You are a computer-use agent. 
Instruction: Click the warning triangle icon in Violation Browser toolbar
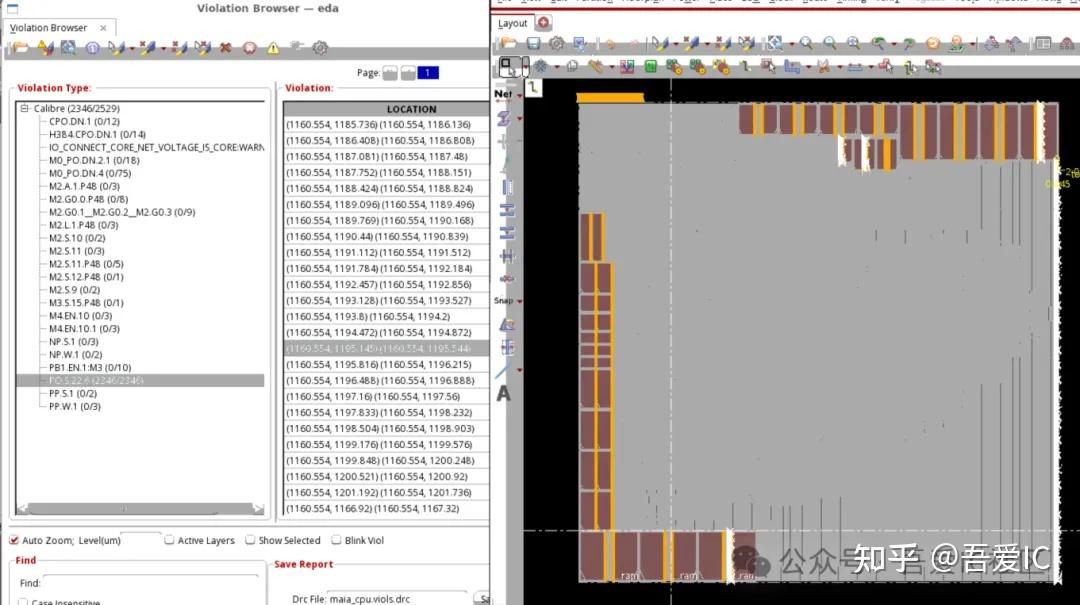272,47
